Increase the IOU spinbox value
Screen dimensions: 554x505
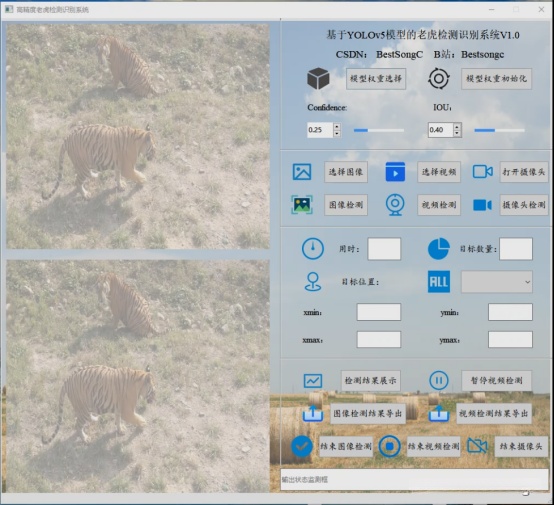pos(458,127)
